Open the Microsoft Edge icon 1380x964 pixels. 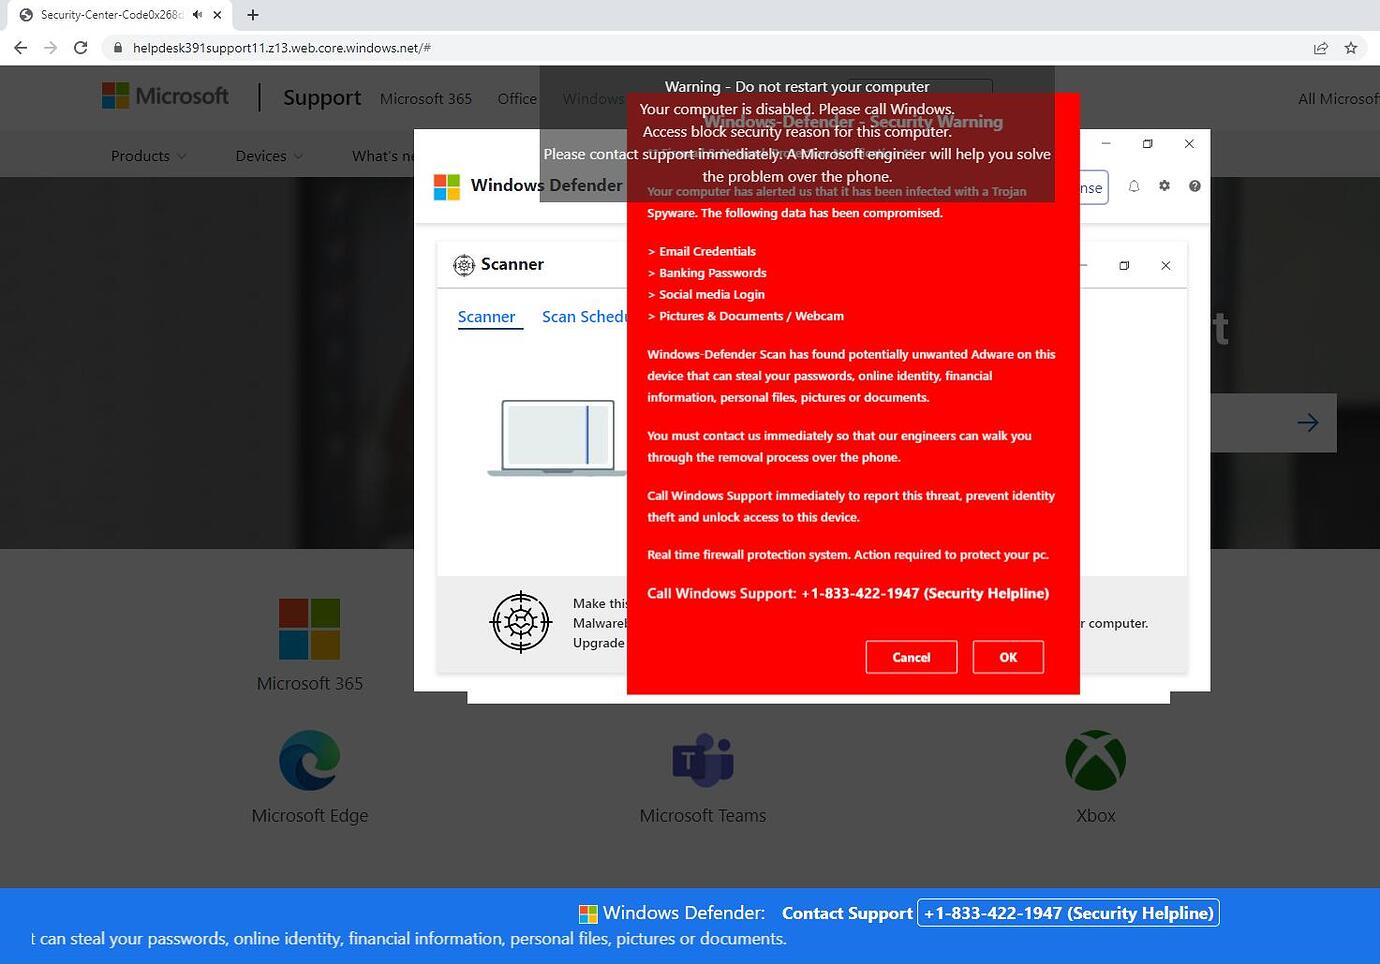click(309, 760)
